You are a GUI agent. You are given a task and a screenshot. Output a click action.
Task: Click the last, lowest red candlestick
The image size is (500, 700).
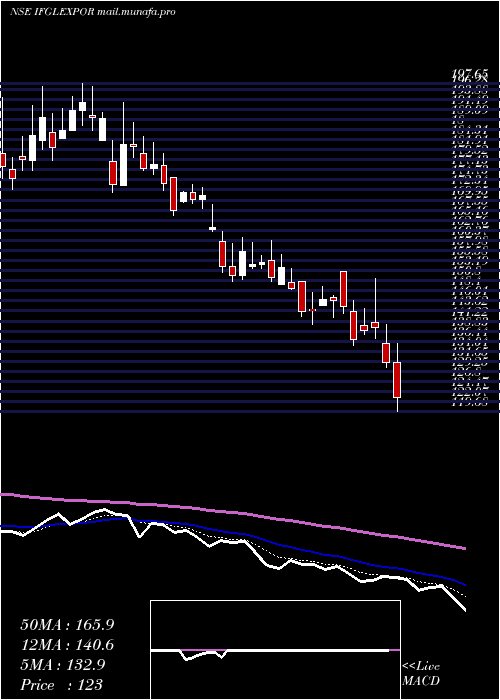pos(397,380)
